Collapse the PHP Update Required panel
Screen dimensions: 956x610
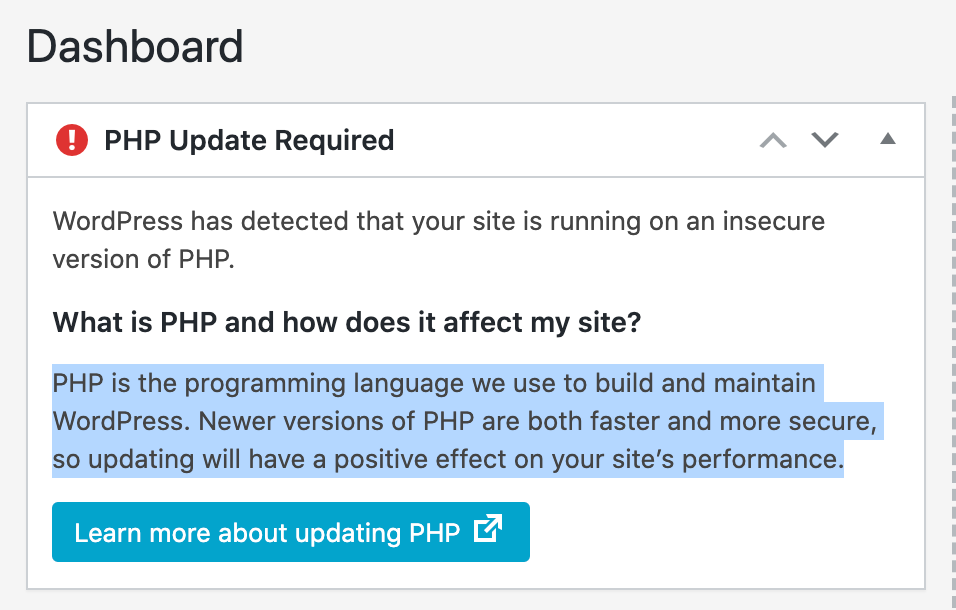pyautogui.click(x=887, y=140)
